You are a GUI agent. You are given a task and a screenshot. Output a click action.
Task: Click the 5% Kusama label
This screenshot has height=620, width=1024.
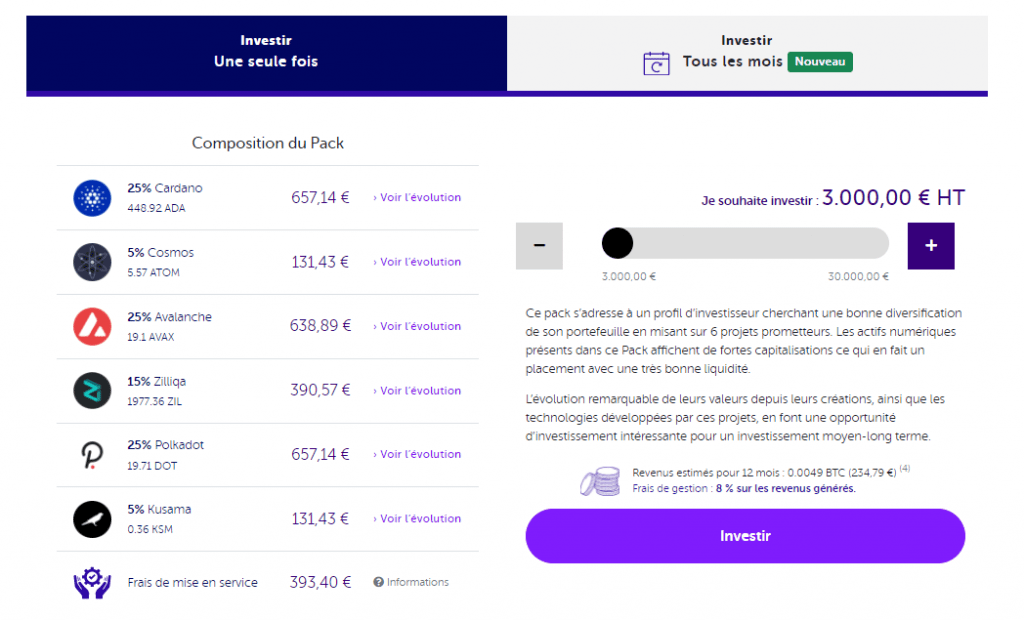[159, 510]
